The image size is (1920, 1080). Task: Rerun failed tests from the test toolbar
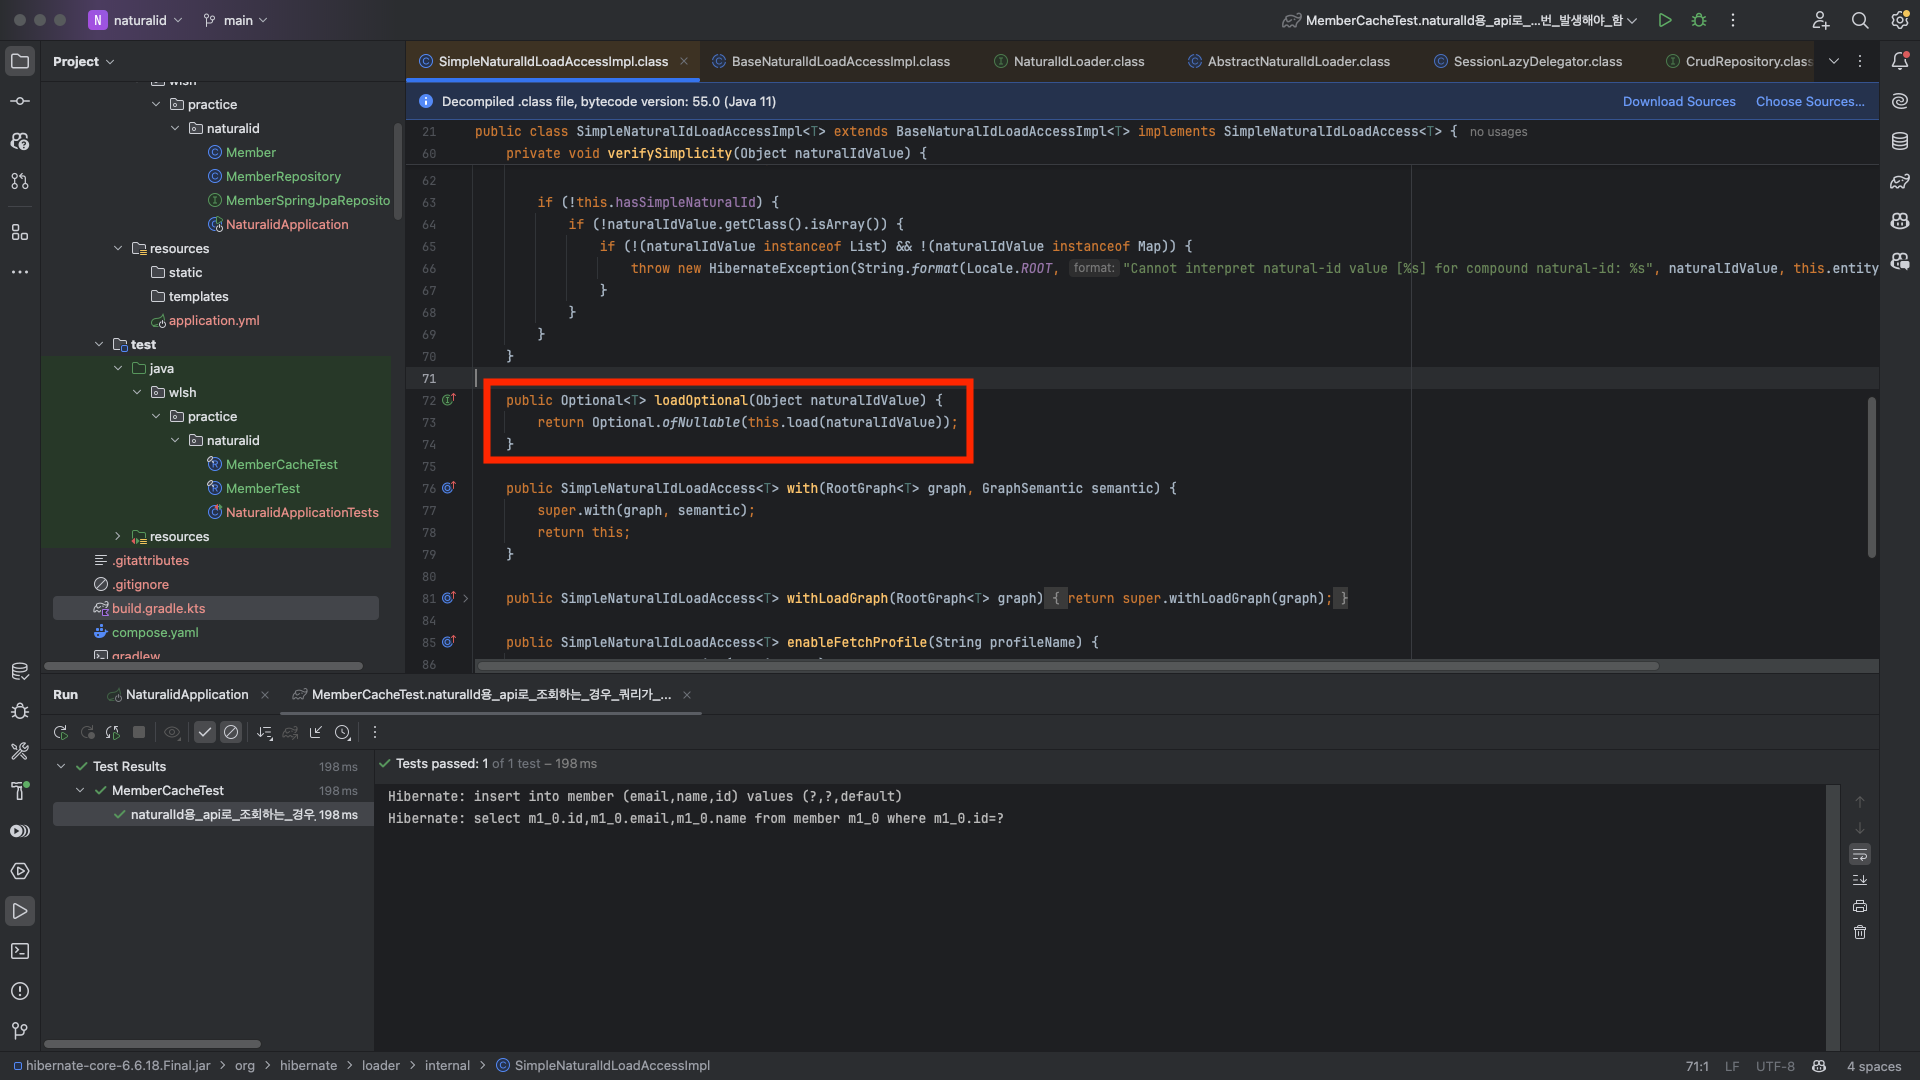(x=87, y=733)
